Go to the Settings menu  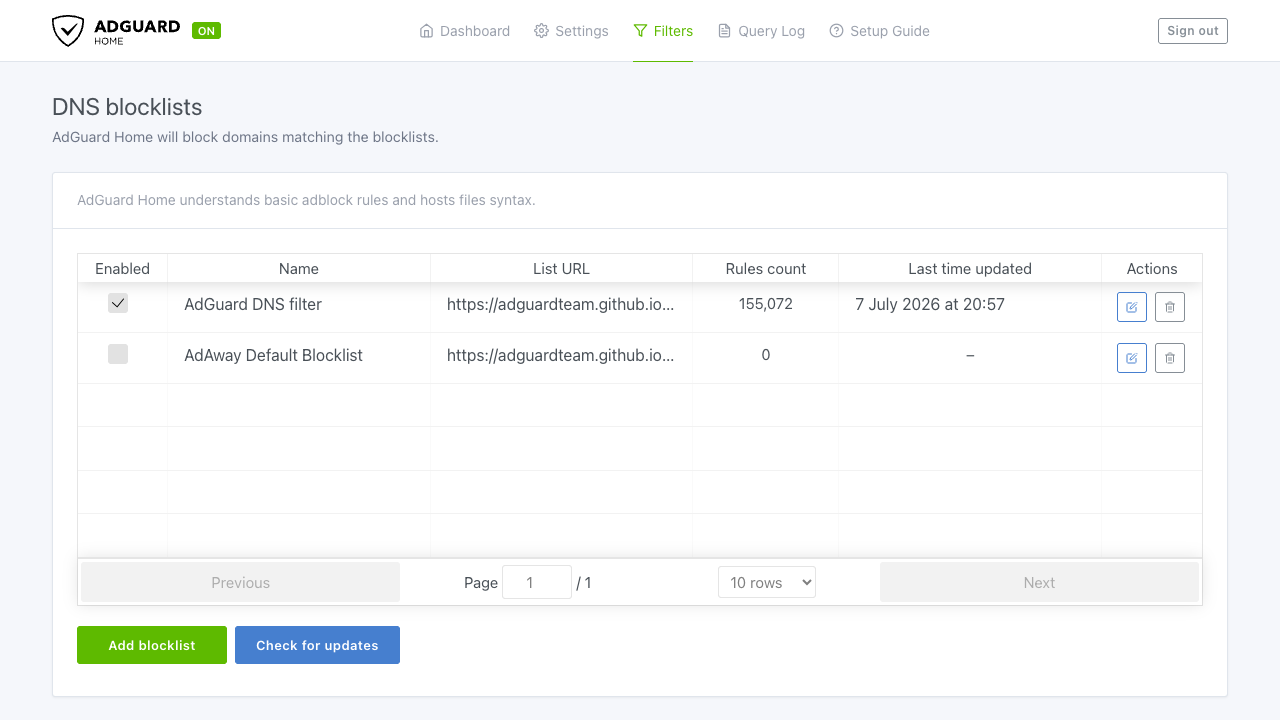(571, 31)
